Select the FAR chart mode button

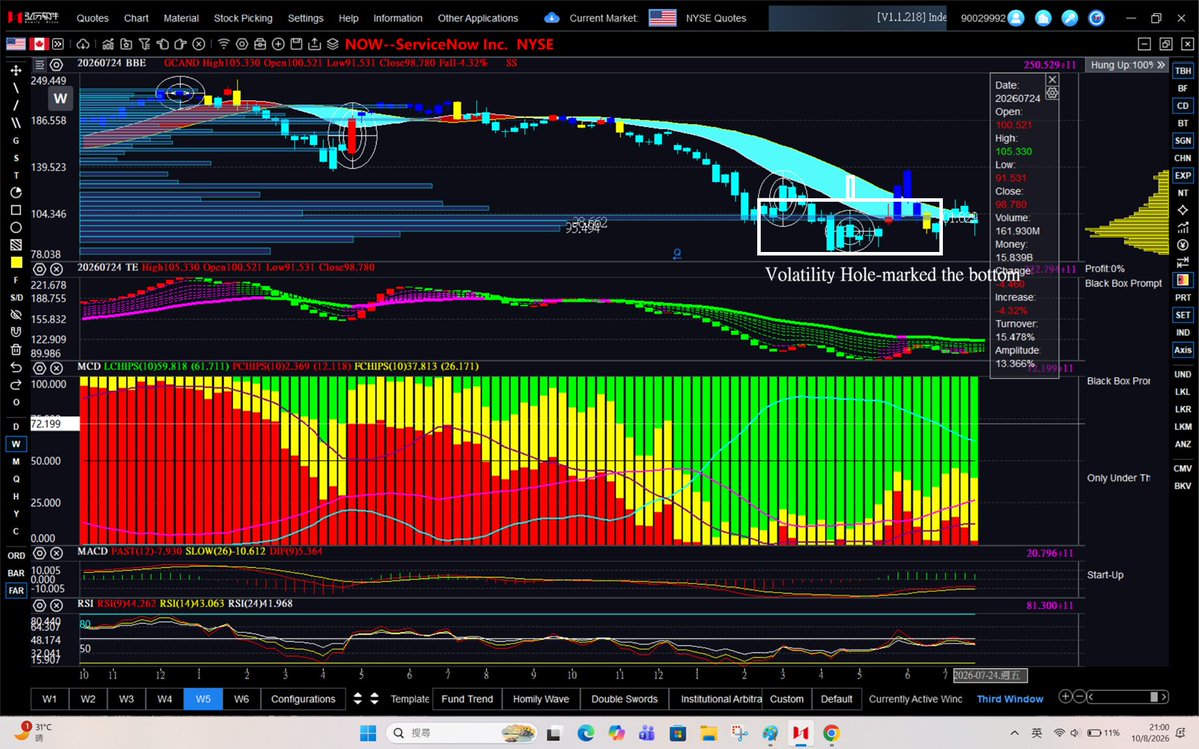click(16, 590)
